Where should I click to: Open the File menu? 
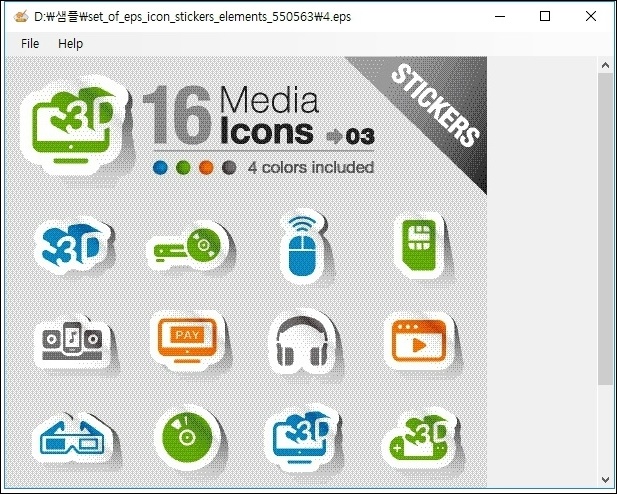pyautogui.click(x=30, y=44)
